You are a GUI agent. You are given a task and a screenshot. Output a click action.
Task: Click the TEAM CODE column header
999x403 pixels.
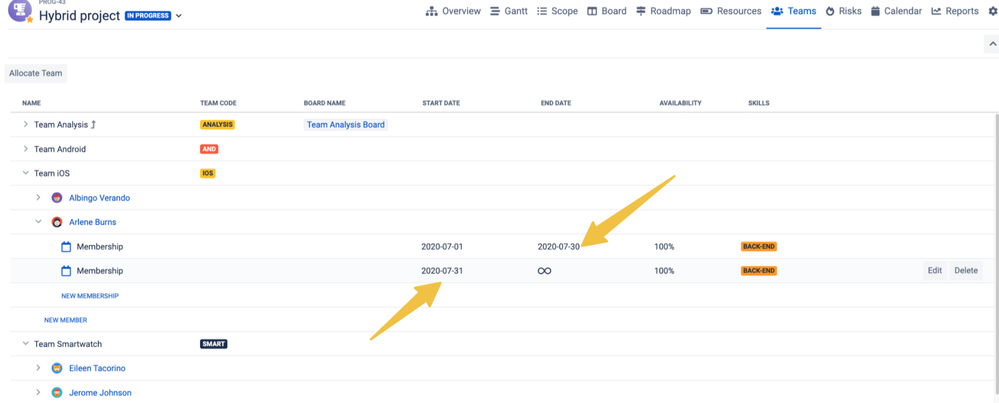pos(219,103)
